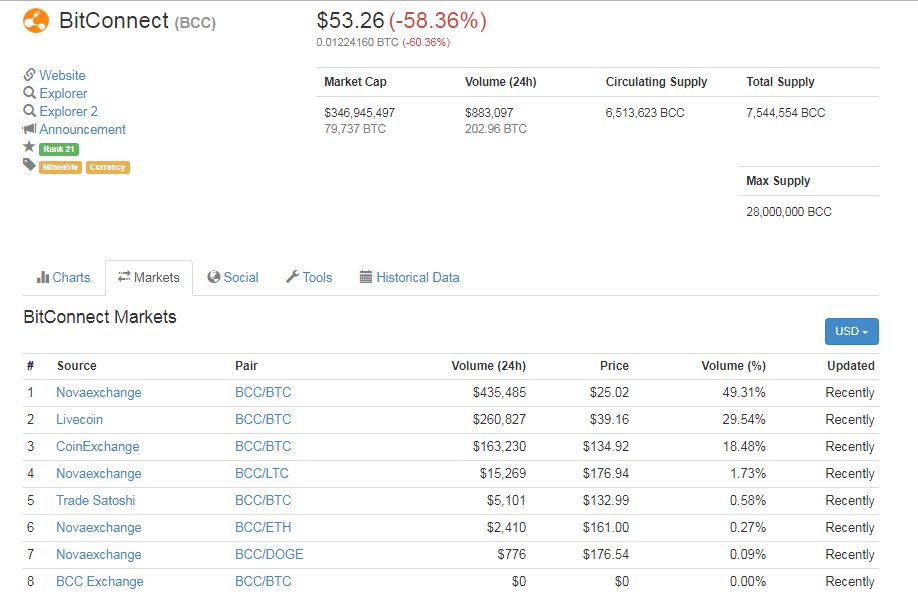The height and width of the screenshot is (604, 918).
Task: Click the Volume (%) column header
Action: [734, 365]
